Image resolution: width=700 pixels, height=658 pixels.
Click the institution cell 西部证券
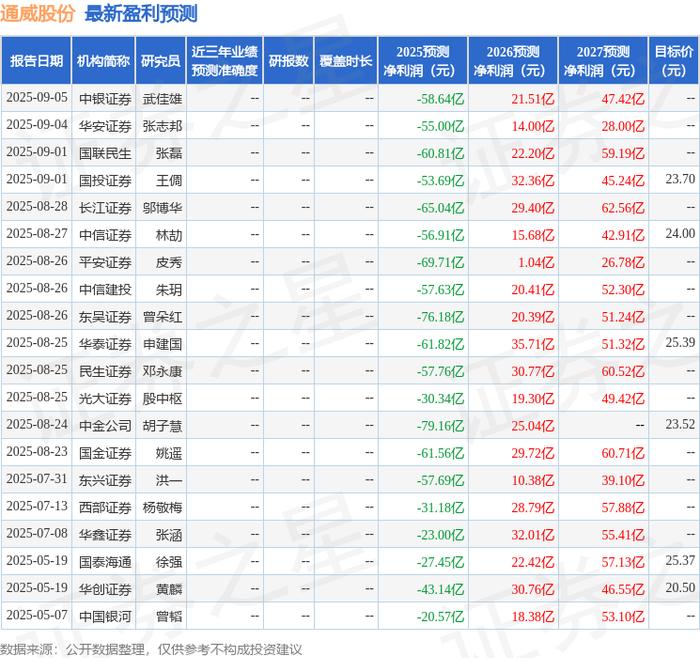(x=105, y=508)
